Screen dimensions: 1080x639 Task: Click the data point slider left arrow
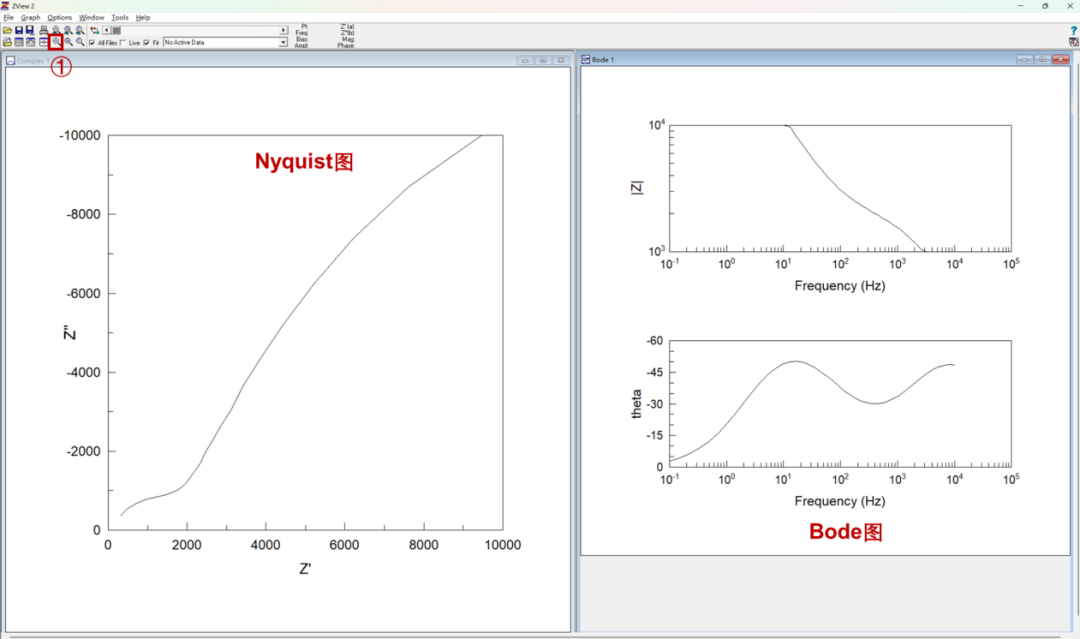[x=106, y=30]
